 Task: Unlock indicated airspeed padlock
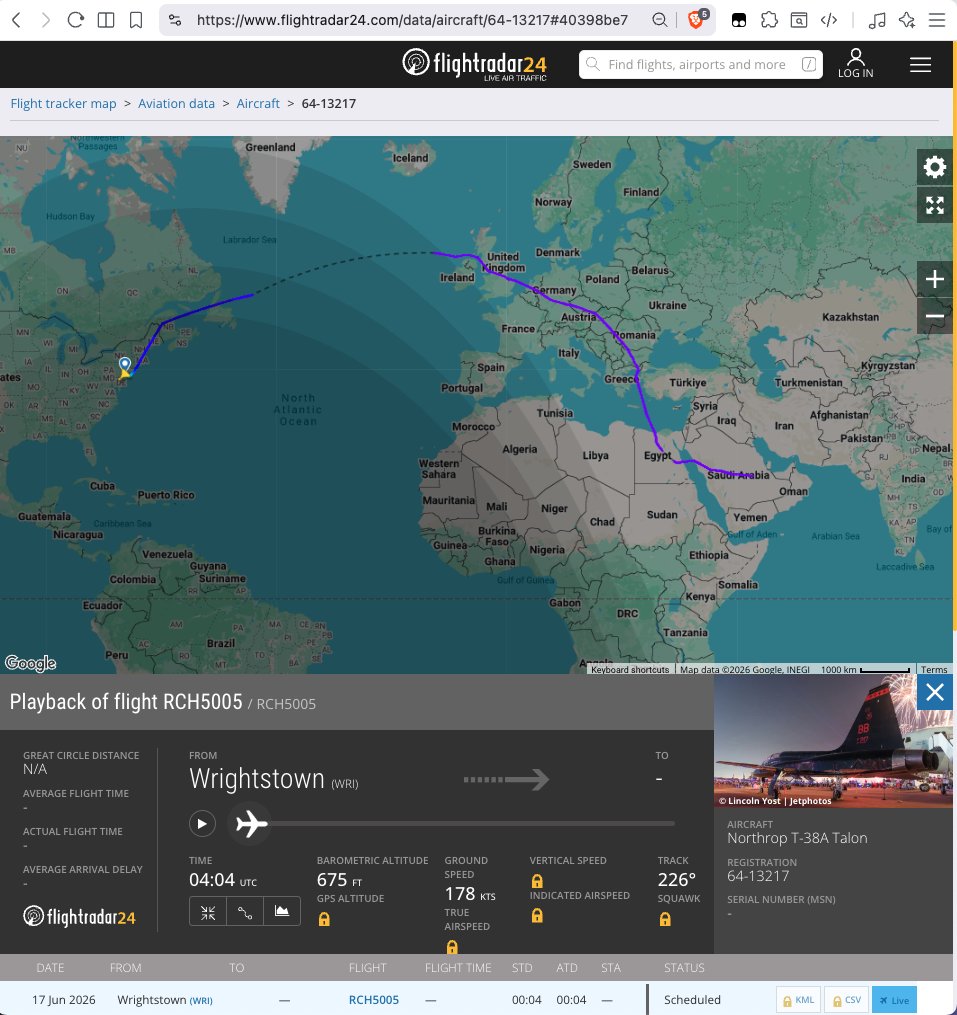tap(537, 915)
